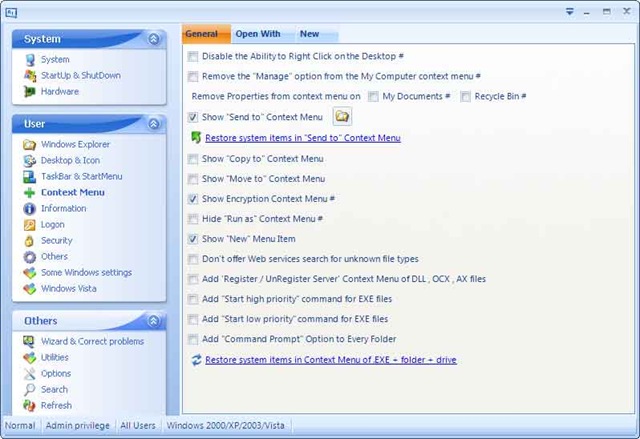Click the application icon in title bar

click(11, 13)
